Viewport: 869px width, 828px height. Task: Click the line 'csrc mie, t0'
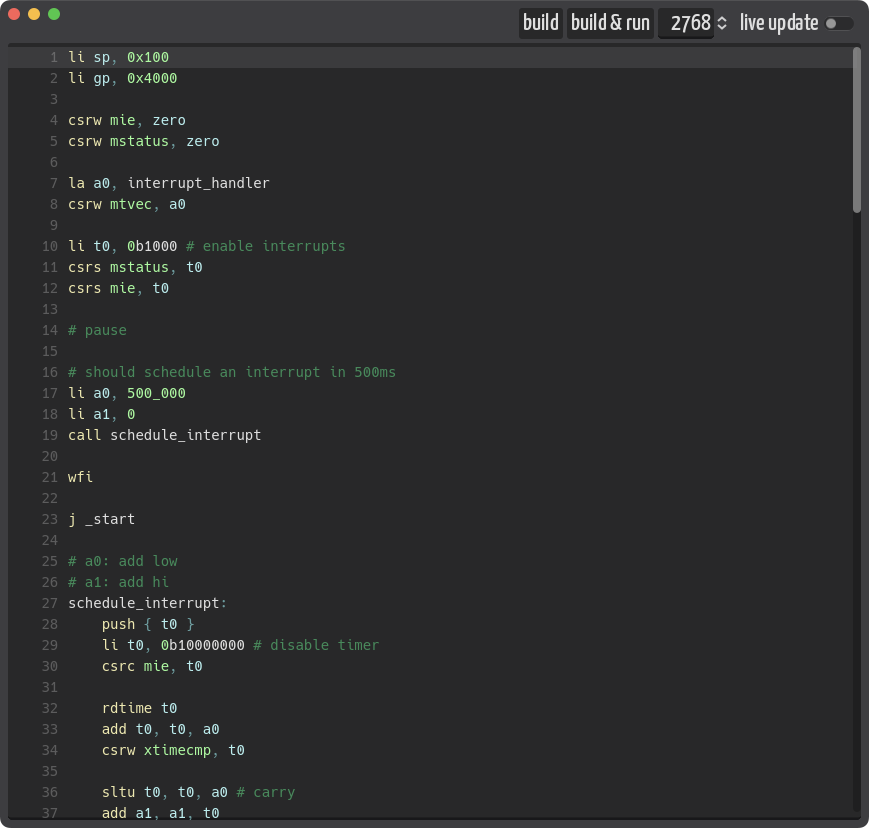click(152, 667)
